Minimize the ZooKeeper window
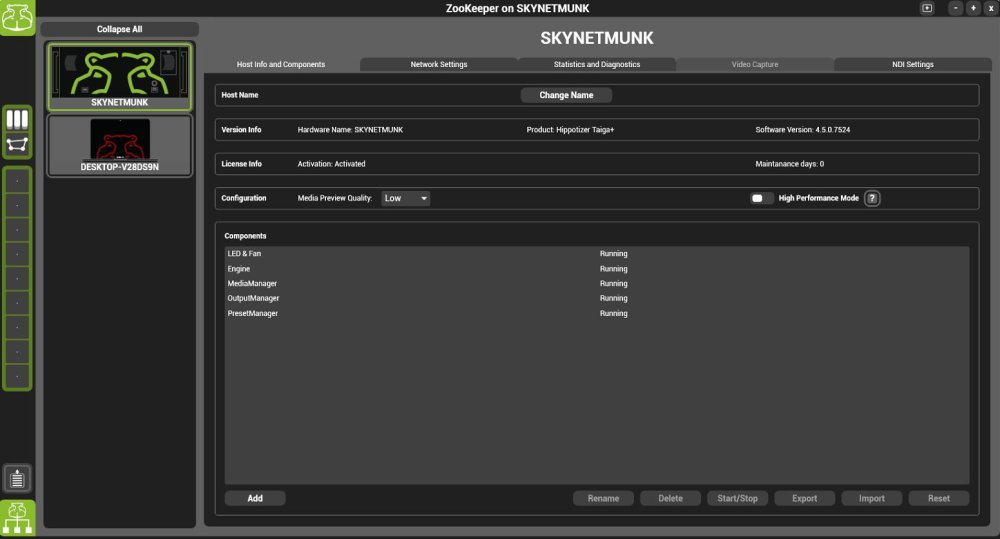The height and width of the screenshot is (539, 1000). pyautogui.click(x=955, y=8)
